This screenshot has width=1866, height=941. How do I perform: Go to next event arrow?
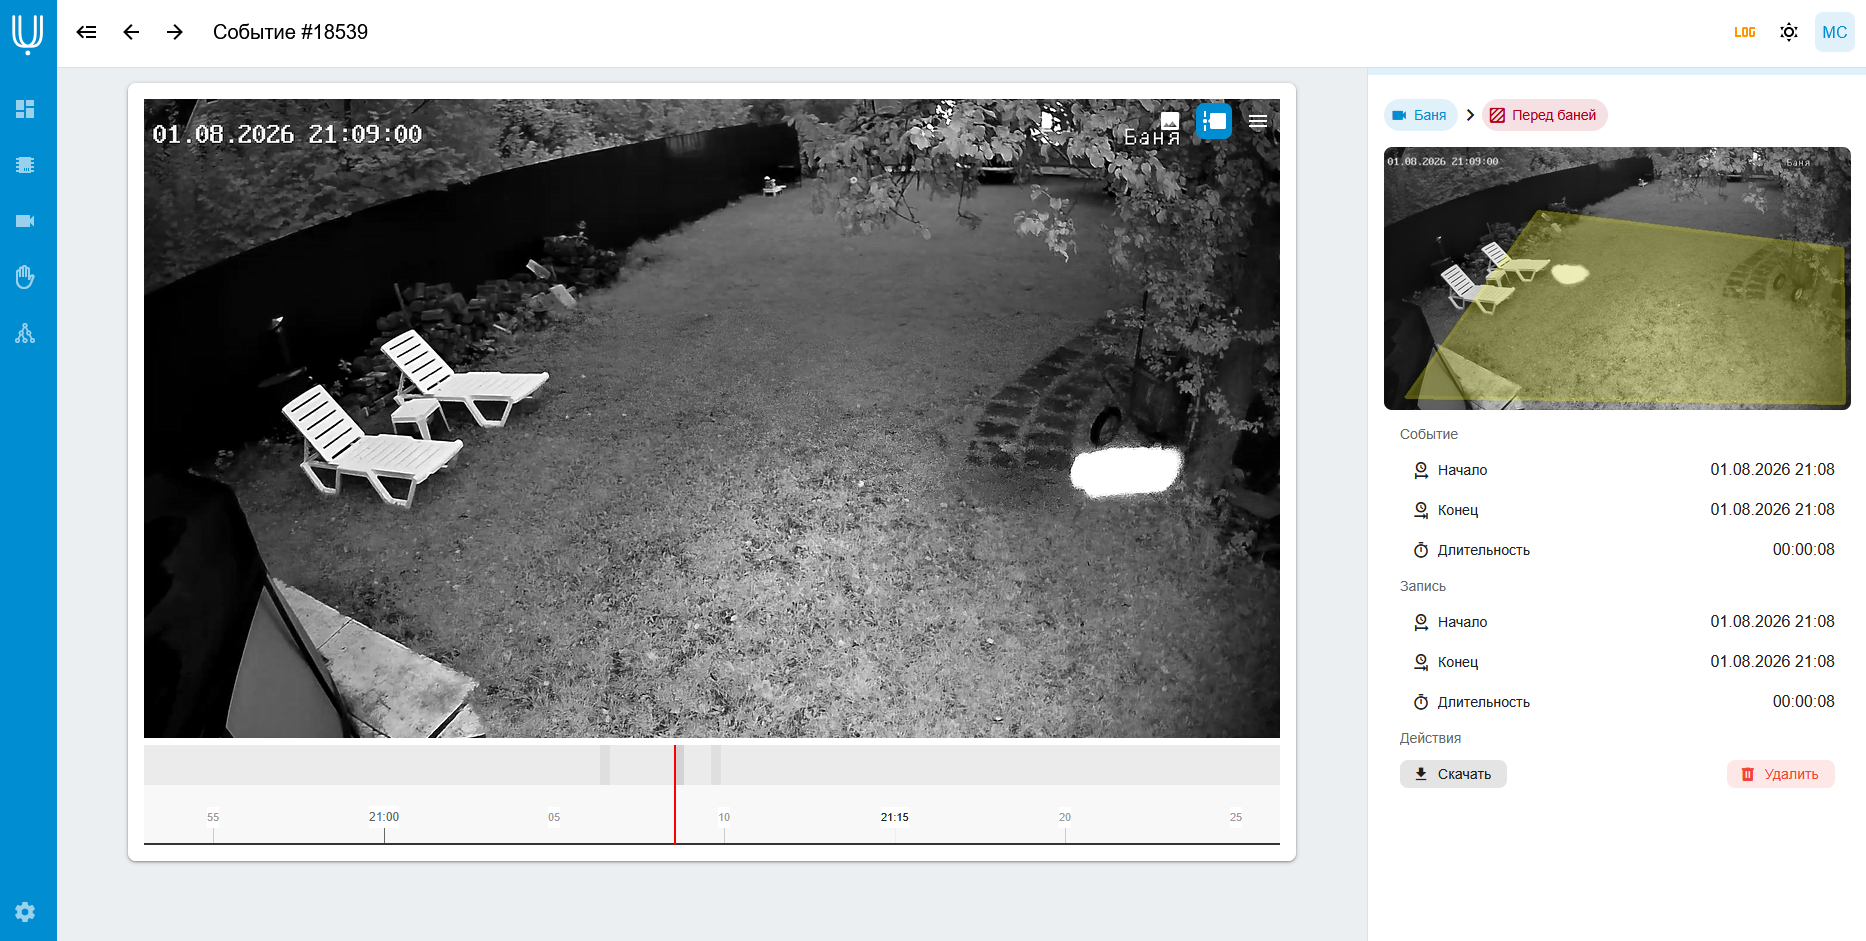(175, 32)
